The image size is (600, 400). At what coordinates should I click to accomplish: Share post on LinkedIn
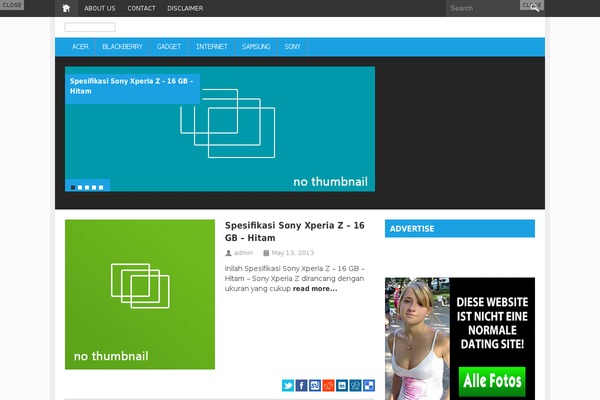click(342, 385)
